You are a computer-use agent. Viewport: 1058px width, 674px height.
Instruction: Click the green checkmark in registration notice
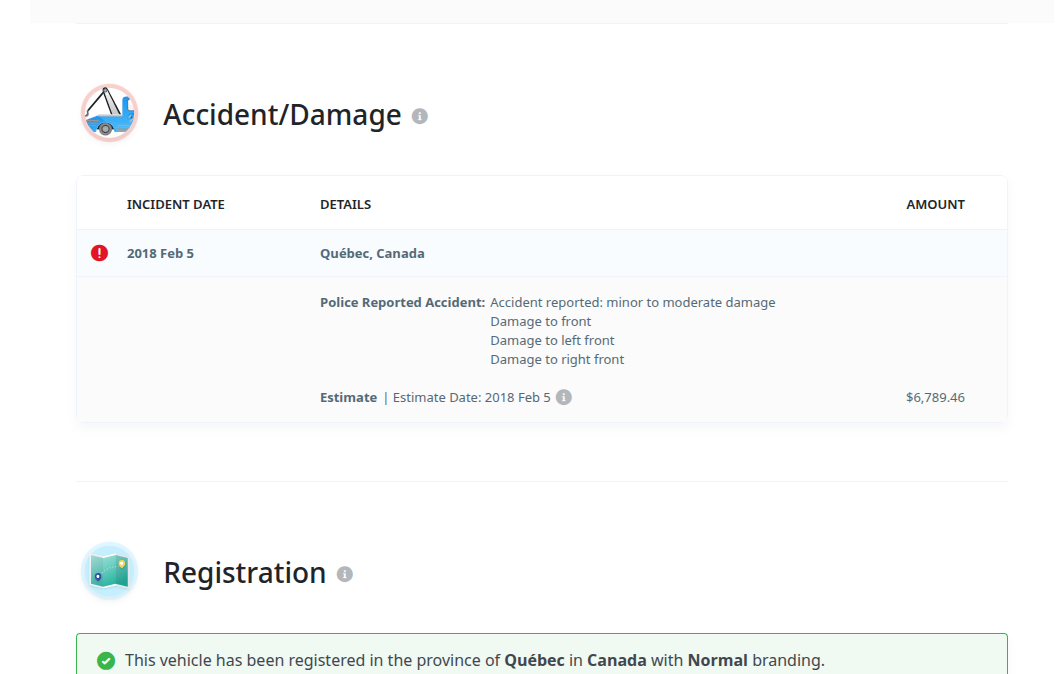point(105,660)
